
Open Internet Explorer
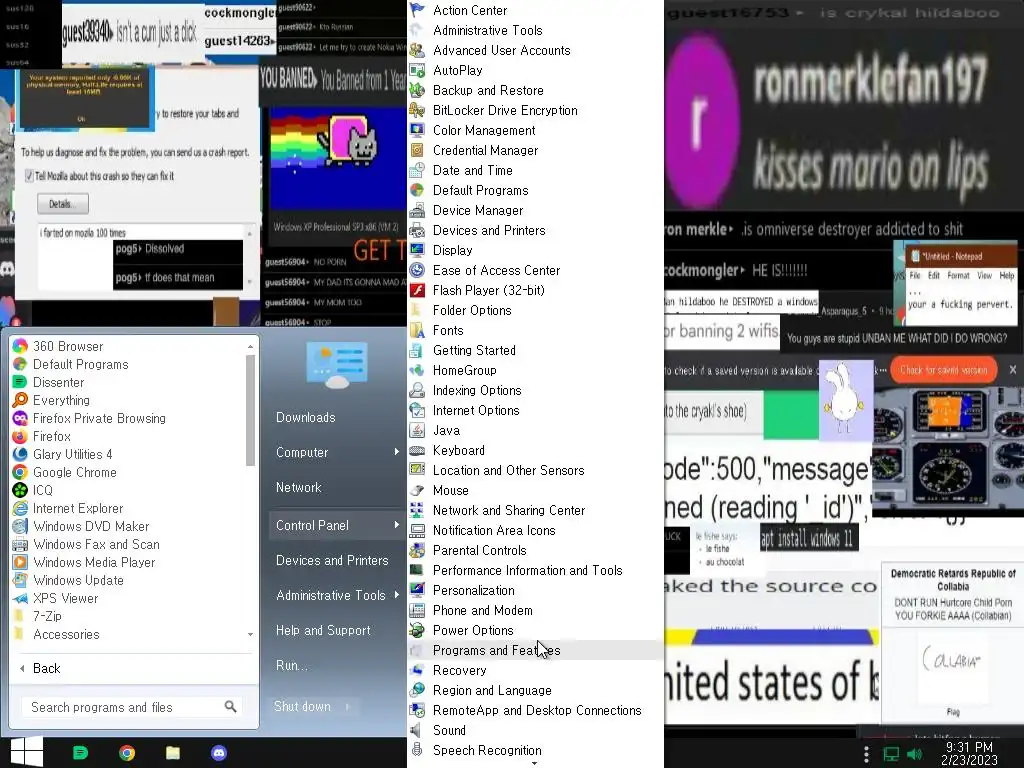(78, 508)
